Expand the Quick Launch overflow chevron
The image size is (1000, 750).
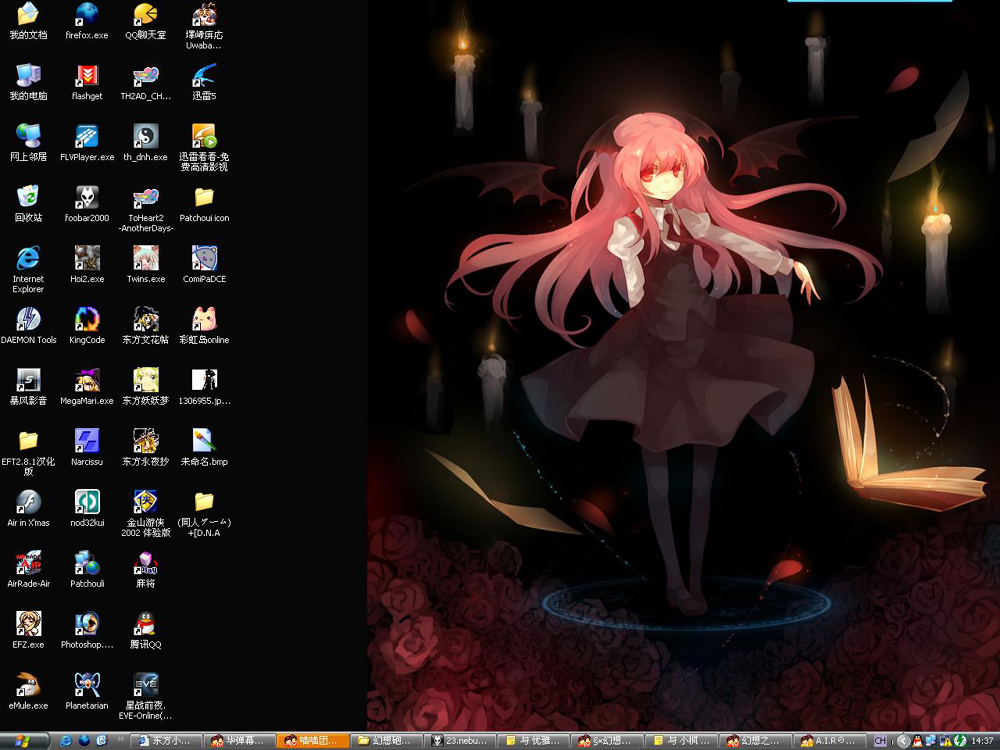click(x=121, y=740)
